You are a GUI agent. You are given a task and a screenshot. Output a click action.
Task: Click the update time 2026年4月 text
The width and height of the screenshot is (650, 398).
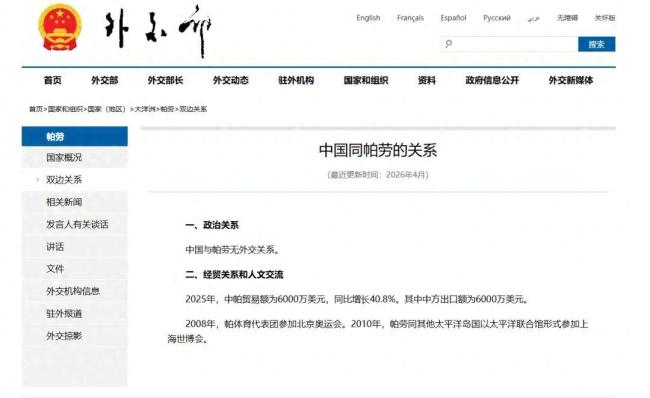(378, 175)
